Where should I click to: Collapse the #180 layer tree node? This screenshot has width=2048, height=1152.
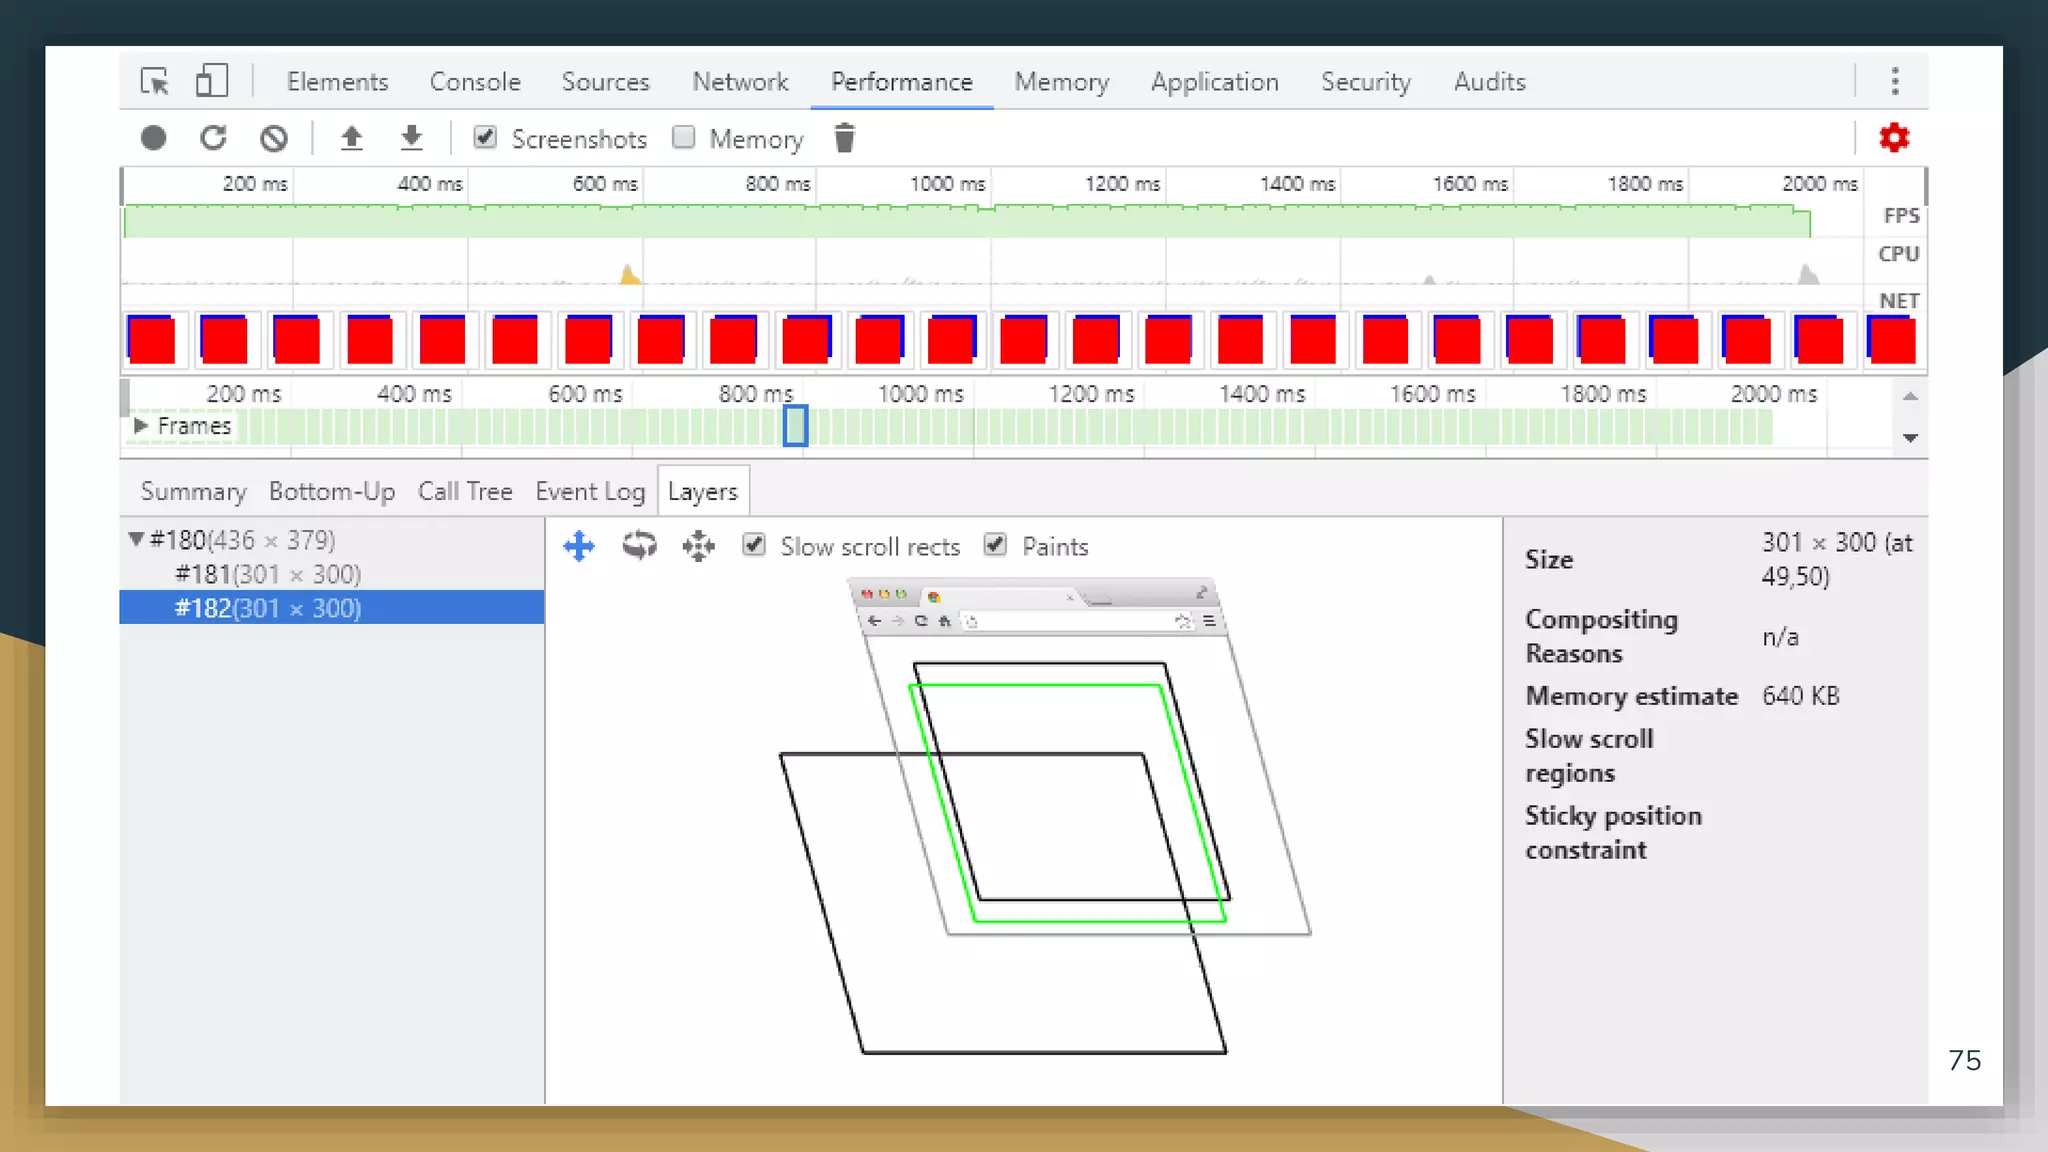136,540
